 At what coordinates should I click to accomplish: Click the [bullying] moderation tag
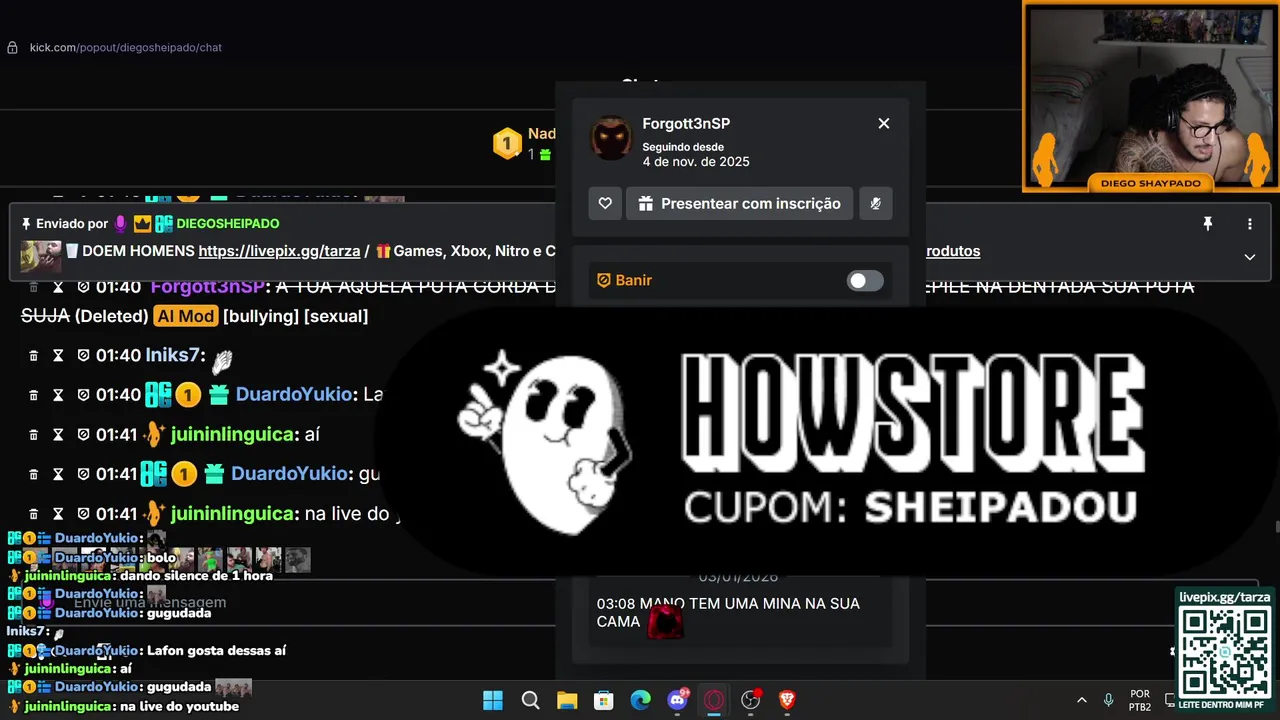click(x=261, y=316)
